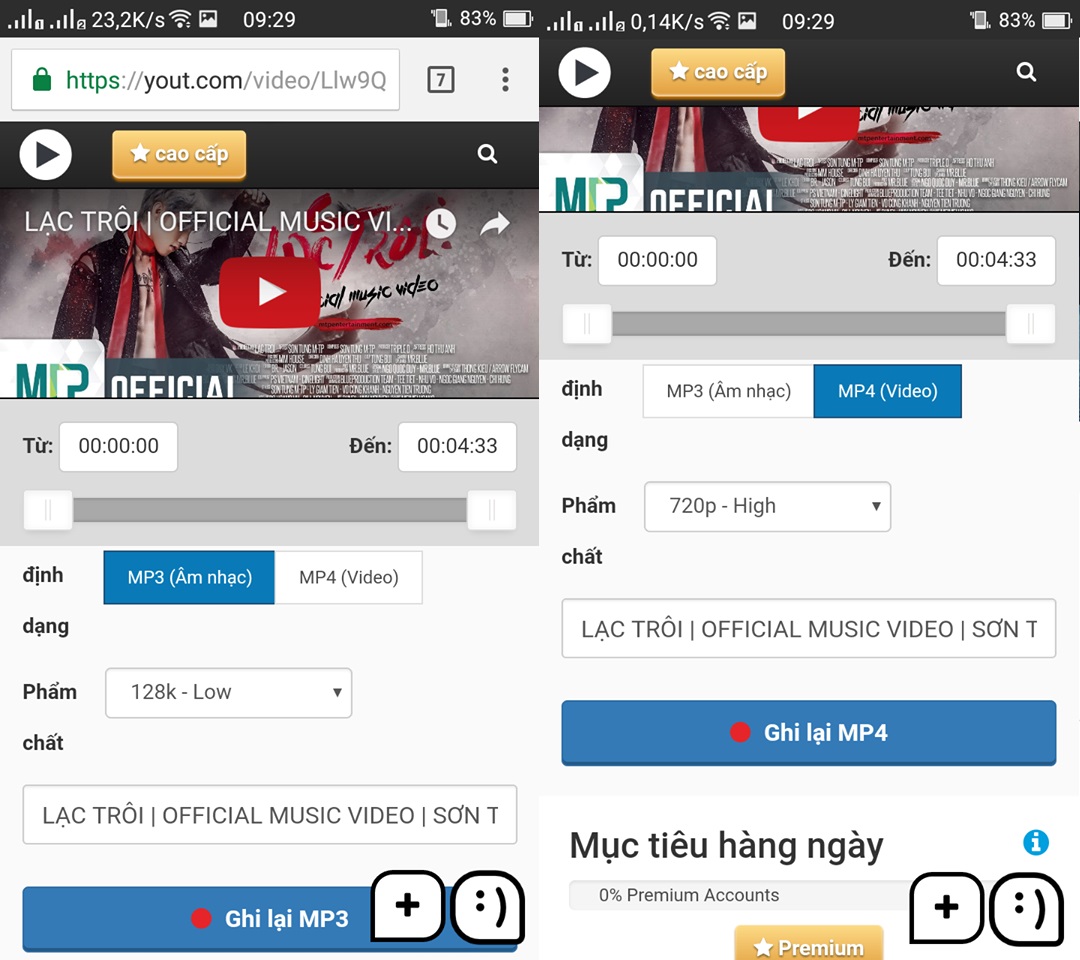Focus the Từ start time field in left screen
The width and height of the screenshot is (1080, 960).
click(x=118, y=447)
